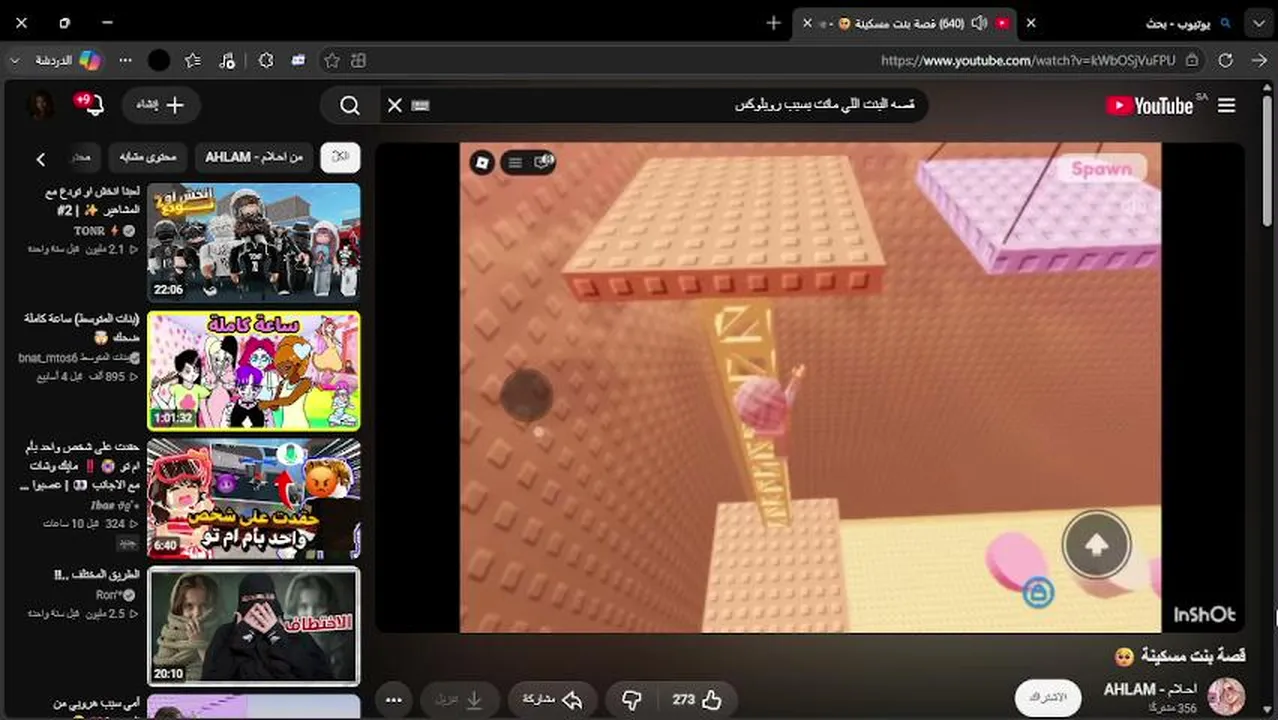This screenshot has width=1278, height=720.
Task: Select the related content filter chip
Action: [148, 157]
